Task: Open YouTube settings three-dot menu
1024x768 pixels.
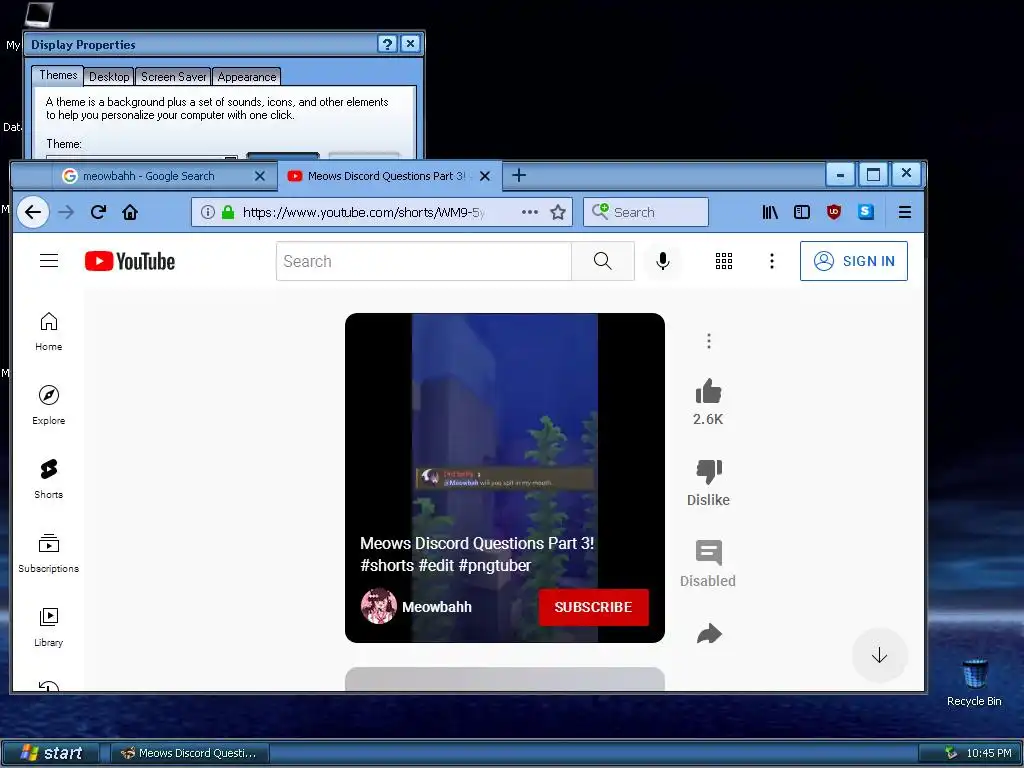Action: 772,261
